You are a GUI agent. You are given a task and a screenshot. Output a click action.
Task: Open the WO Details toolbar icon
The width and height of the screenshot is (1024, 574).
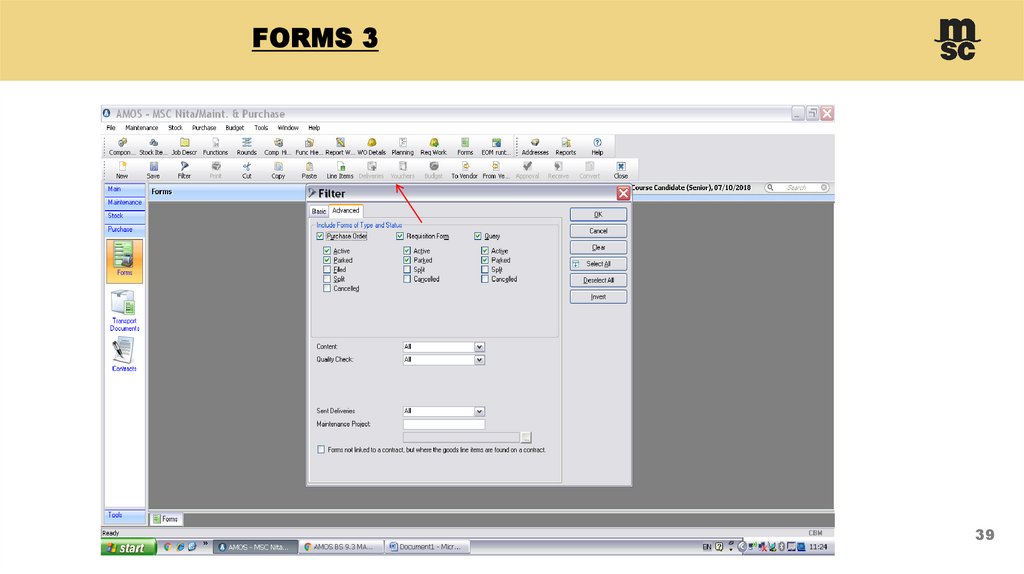point(372,146)
